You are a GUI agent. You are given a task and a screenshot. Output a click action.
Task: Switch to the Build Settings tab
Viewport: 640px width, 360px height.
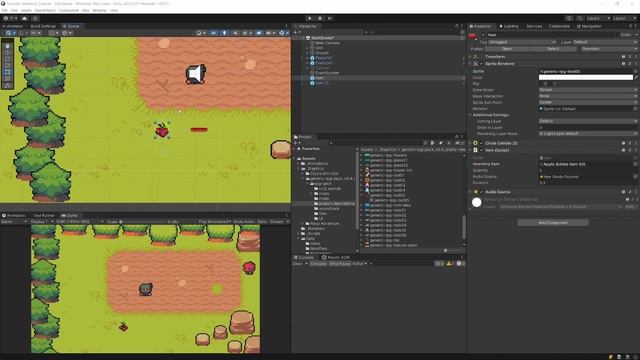tap(43, 26)
